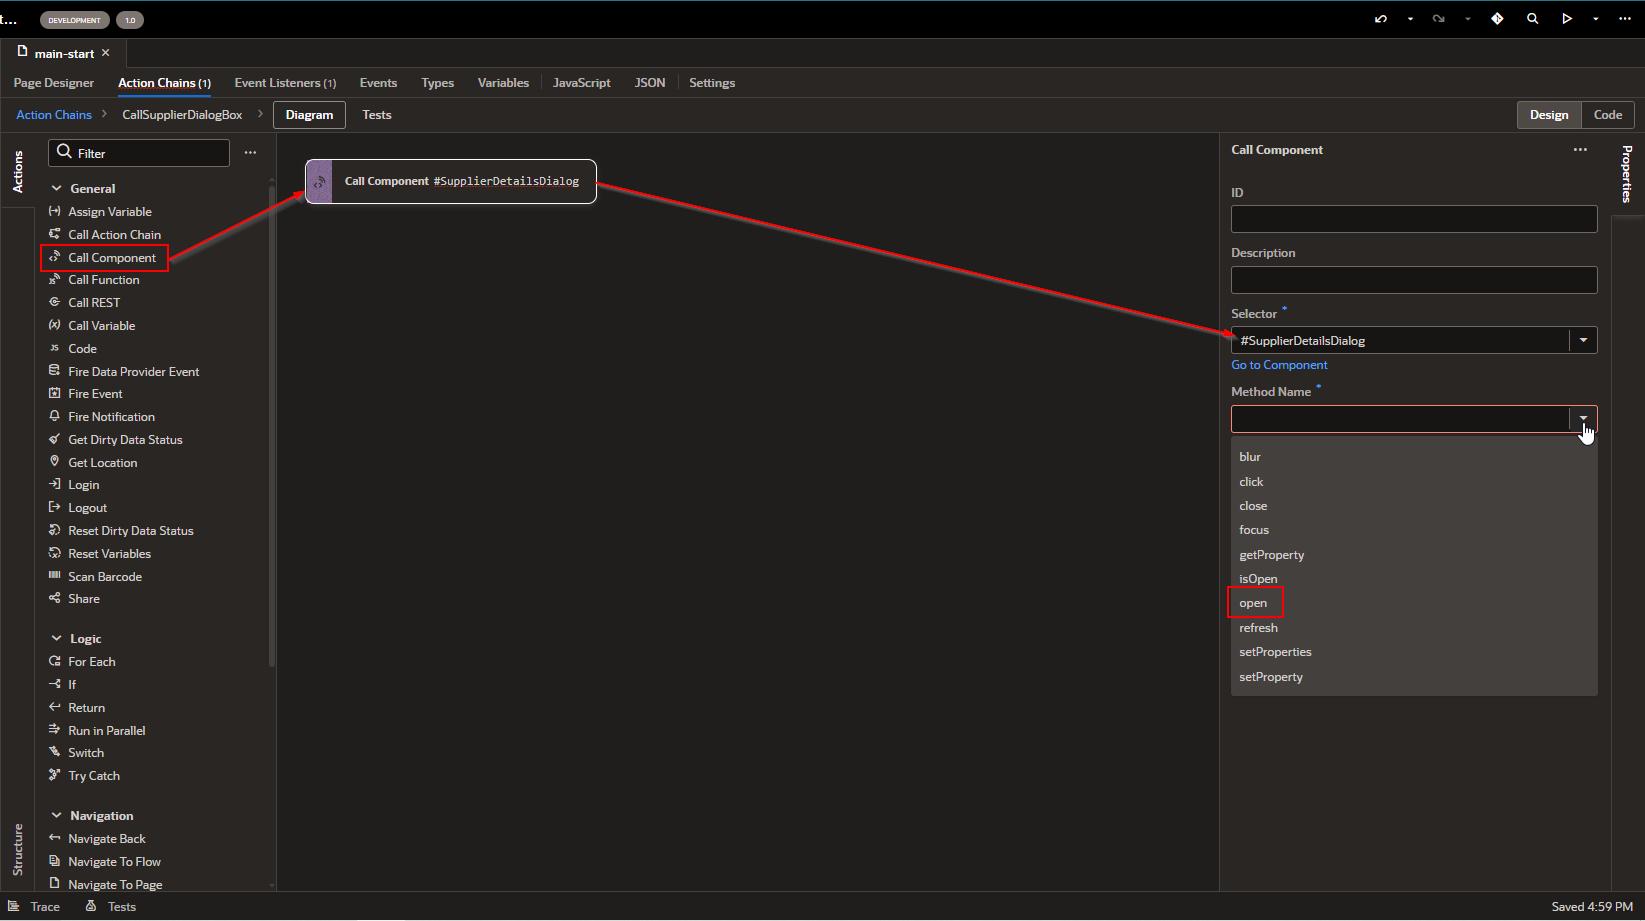Select the Share action icon
1645x921 pixels.
[55, 598]
